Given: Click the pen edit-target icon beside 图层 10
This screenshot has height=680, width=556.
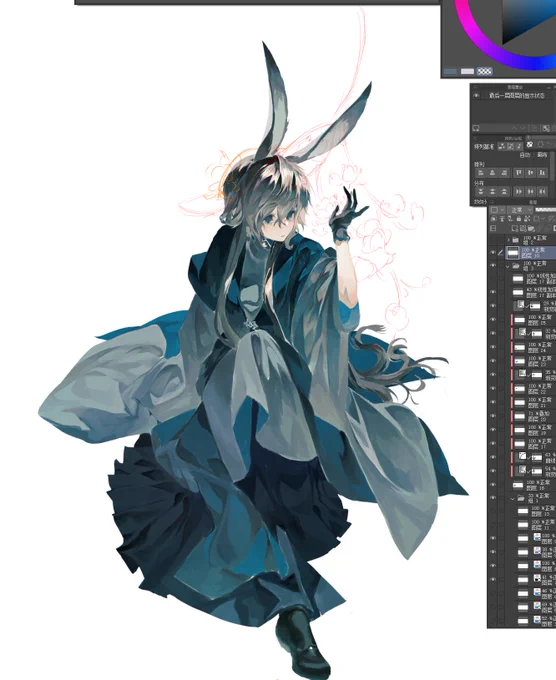Looking at the screenshot, I should point(501,252).
